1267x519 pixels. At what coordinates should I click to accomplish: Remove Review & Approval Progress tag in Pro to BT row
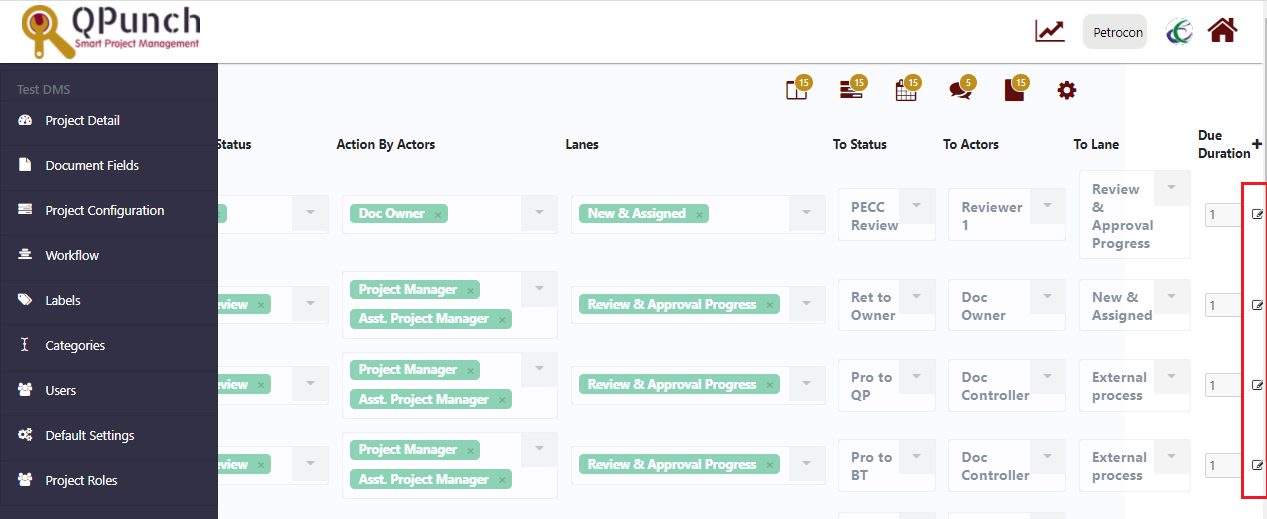coord(769,465)
